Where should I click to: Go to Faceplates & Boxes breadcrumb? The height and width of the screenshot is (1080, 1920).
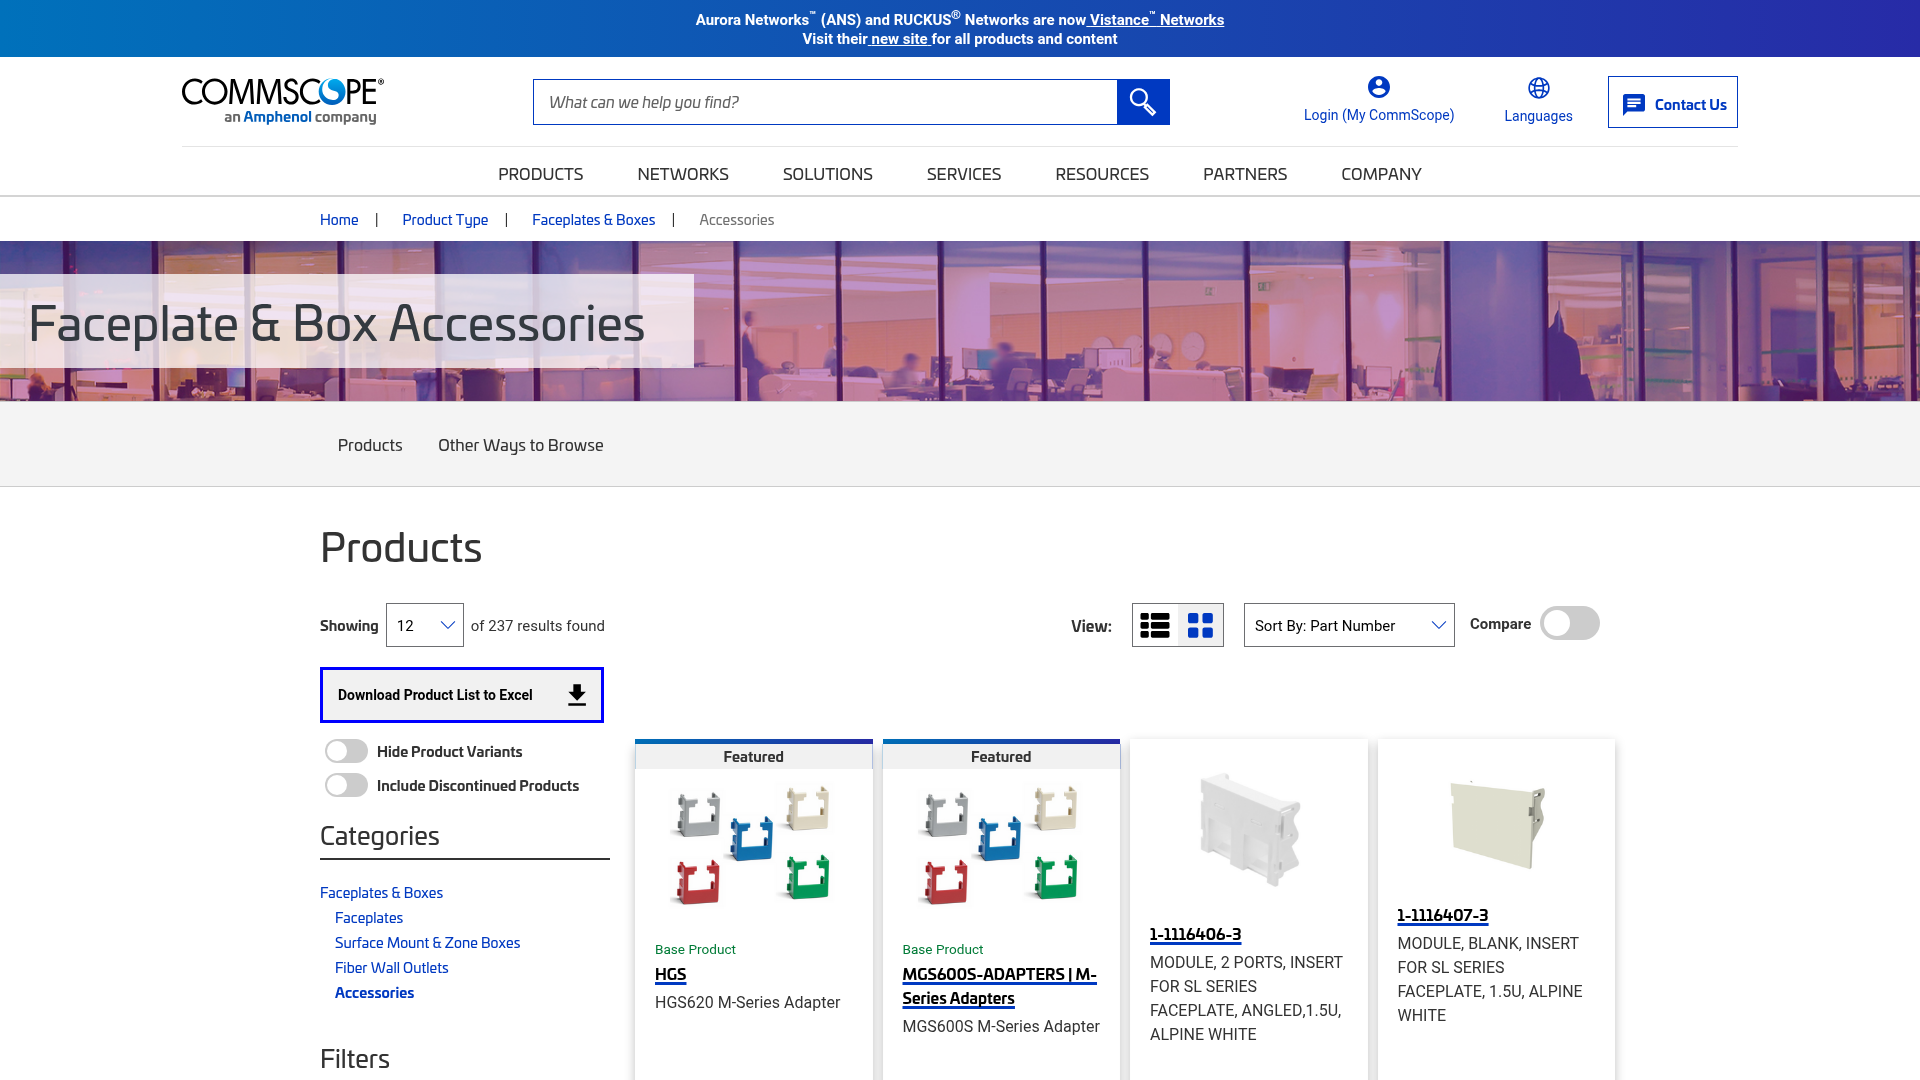pyautogui.click(x=593, y=220)
